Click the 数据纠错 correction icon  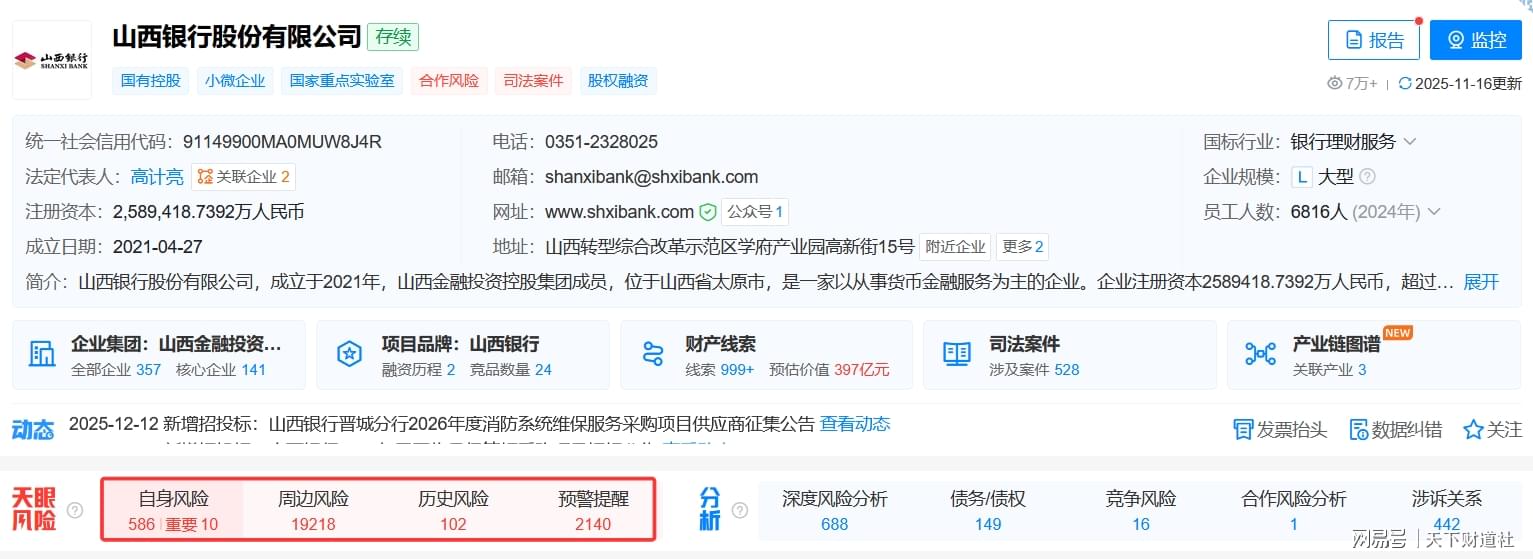pyautogui.click(x=1358, y=430)
